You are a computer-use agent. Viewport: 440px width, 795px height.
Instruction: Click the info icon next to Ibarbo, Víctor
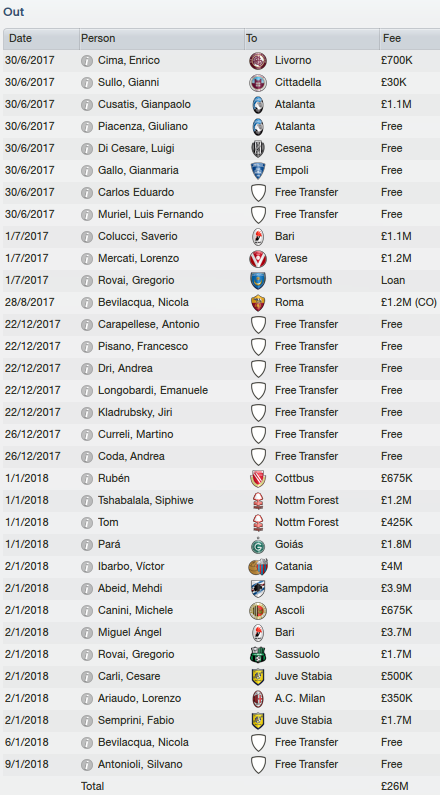[87, 566]
